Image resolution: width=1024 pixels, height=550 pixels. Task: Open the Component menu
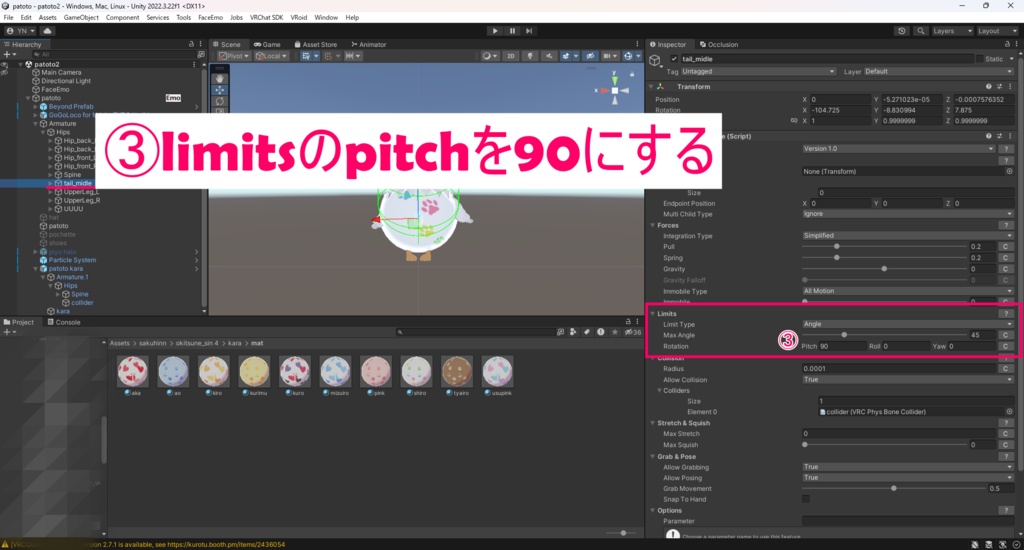[122, 18]
